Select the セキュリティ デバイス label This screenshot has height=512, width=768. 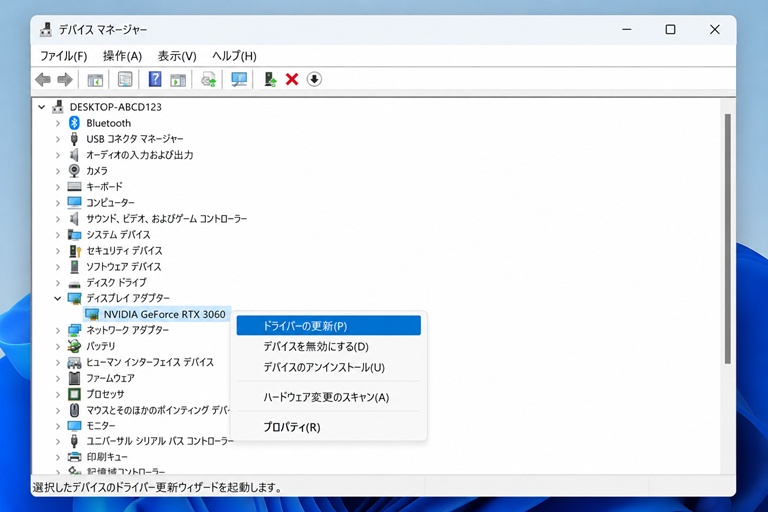click(x=124, y=251)
